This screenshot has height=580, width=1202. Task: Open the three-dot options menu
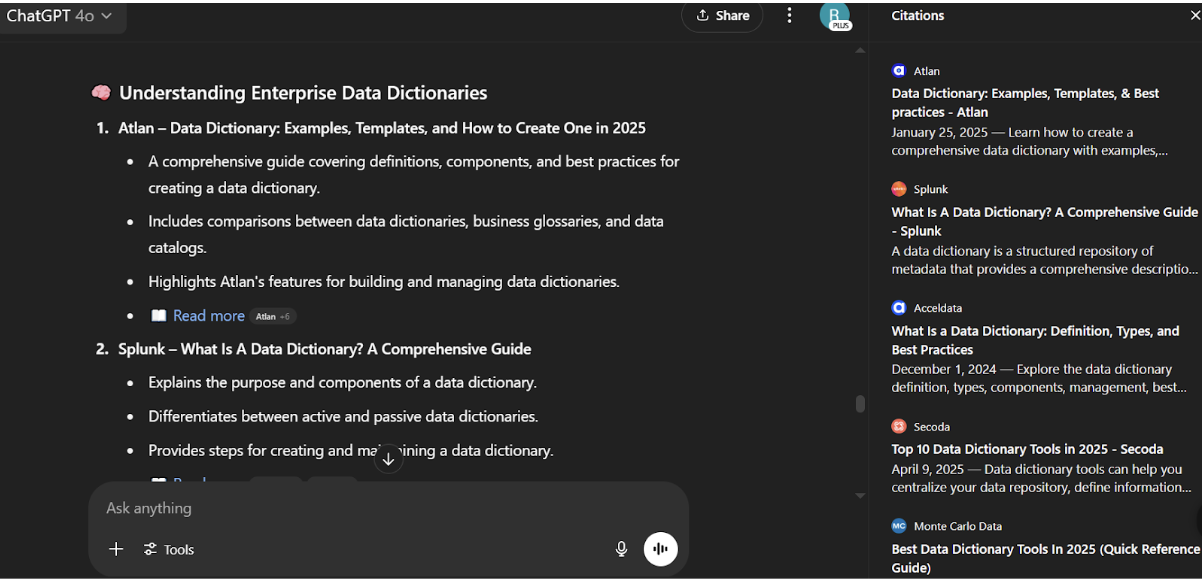point(789,15)
